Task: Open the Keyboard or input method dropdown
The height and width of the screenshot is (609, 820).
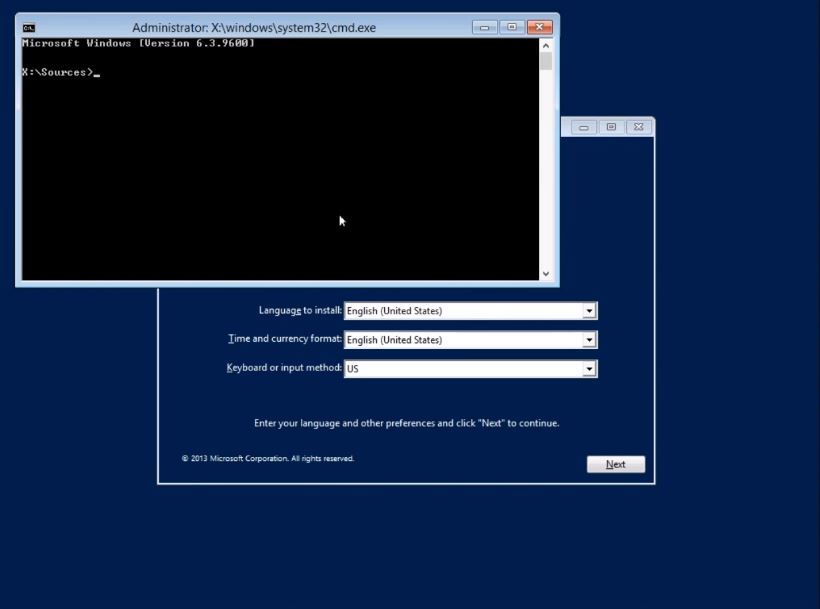Action: tap(590, 367)
